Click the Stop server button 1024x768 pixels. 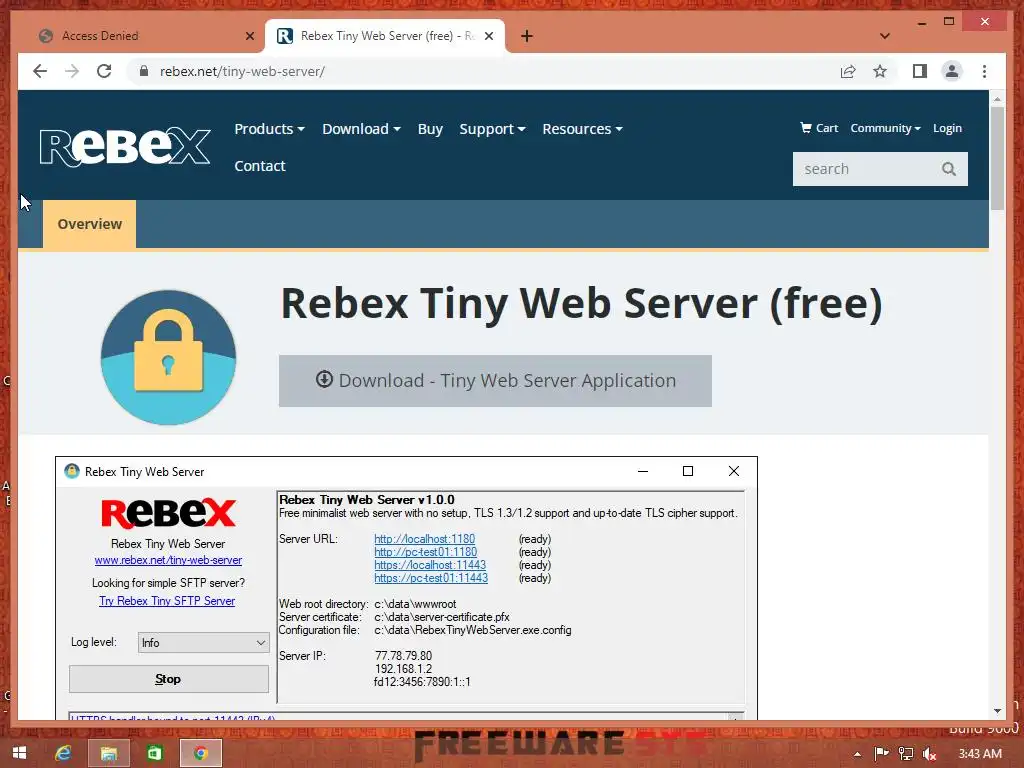[x=168, y=679]
